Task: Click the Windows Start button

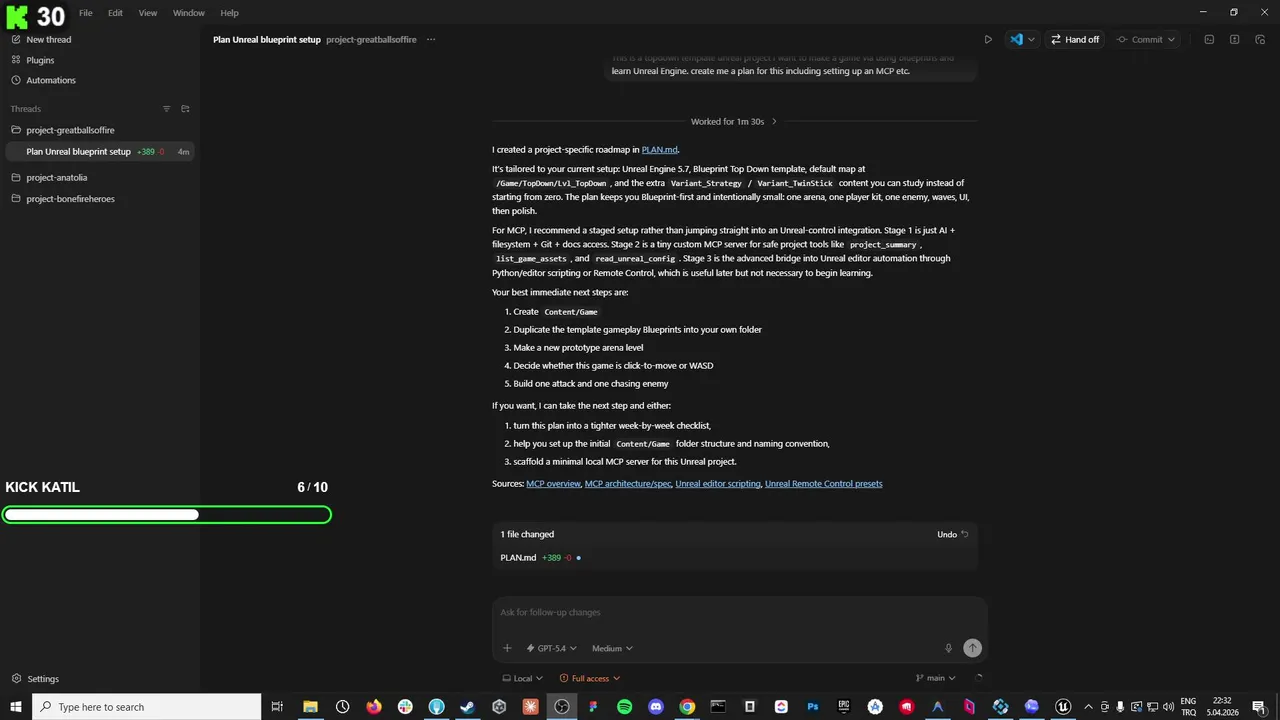Action: [16, 707]
